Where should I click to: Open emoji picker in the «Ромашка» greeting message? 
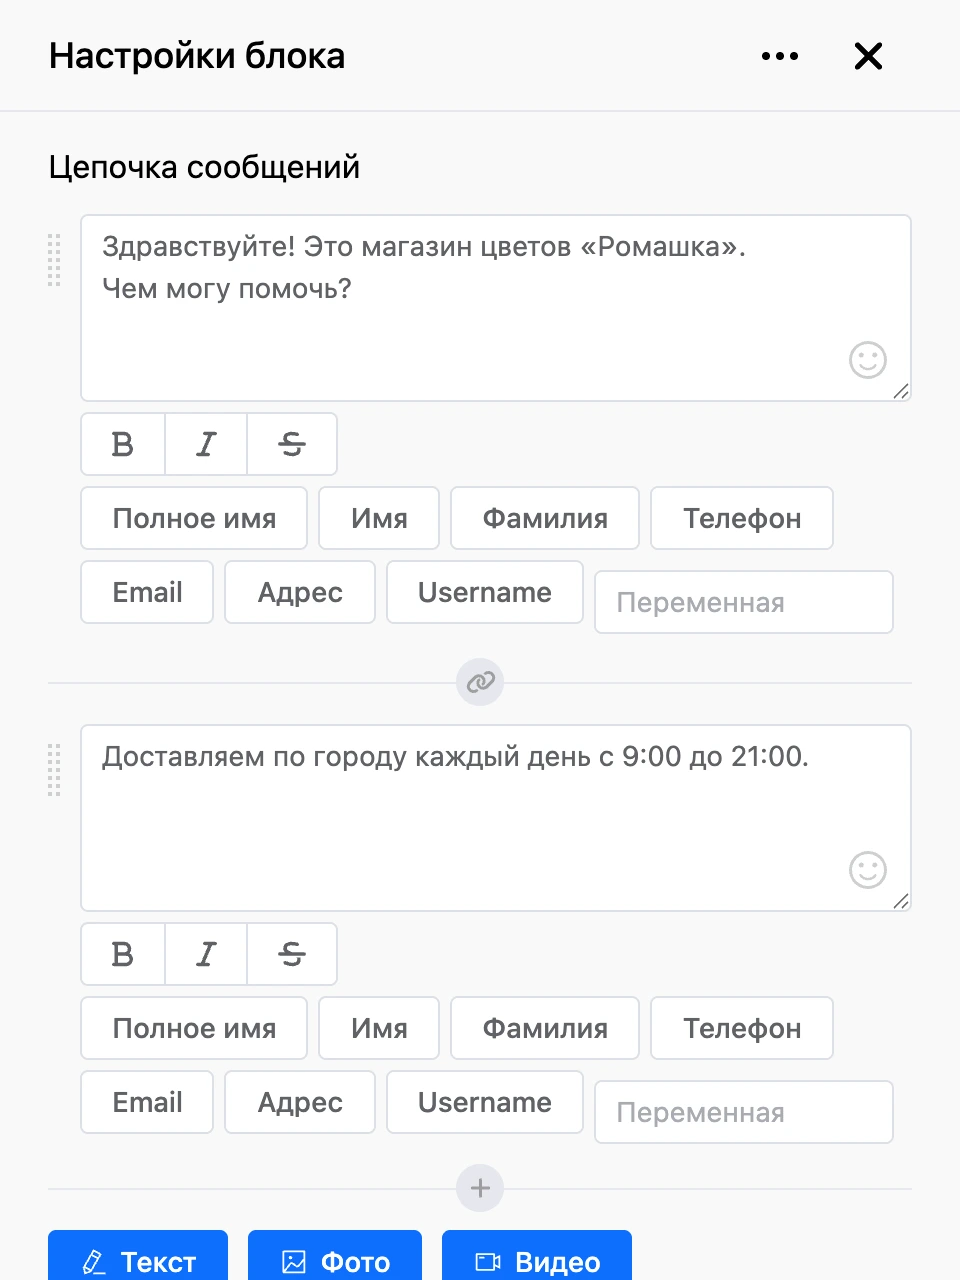(868, 360)
